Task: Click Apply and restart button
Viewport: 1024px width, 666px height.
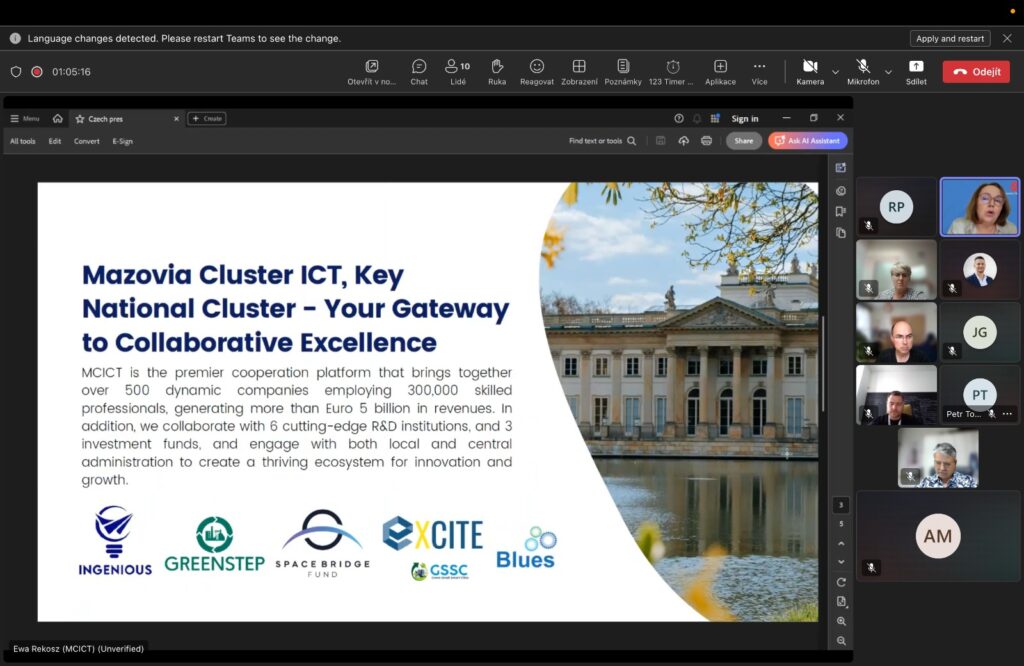Action: pyautogui.click(x=949, y=39)
